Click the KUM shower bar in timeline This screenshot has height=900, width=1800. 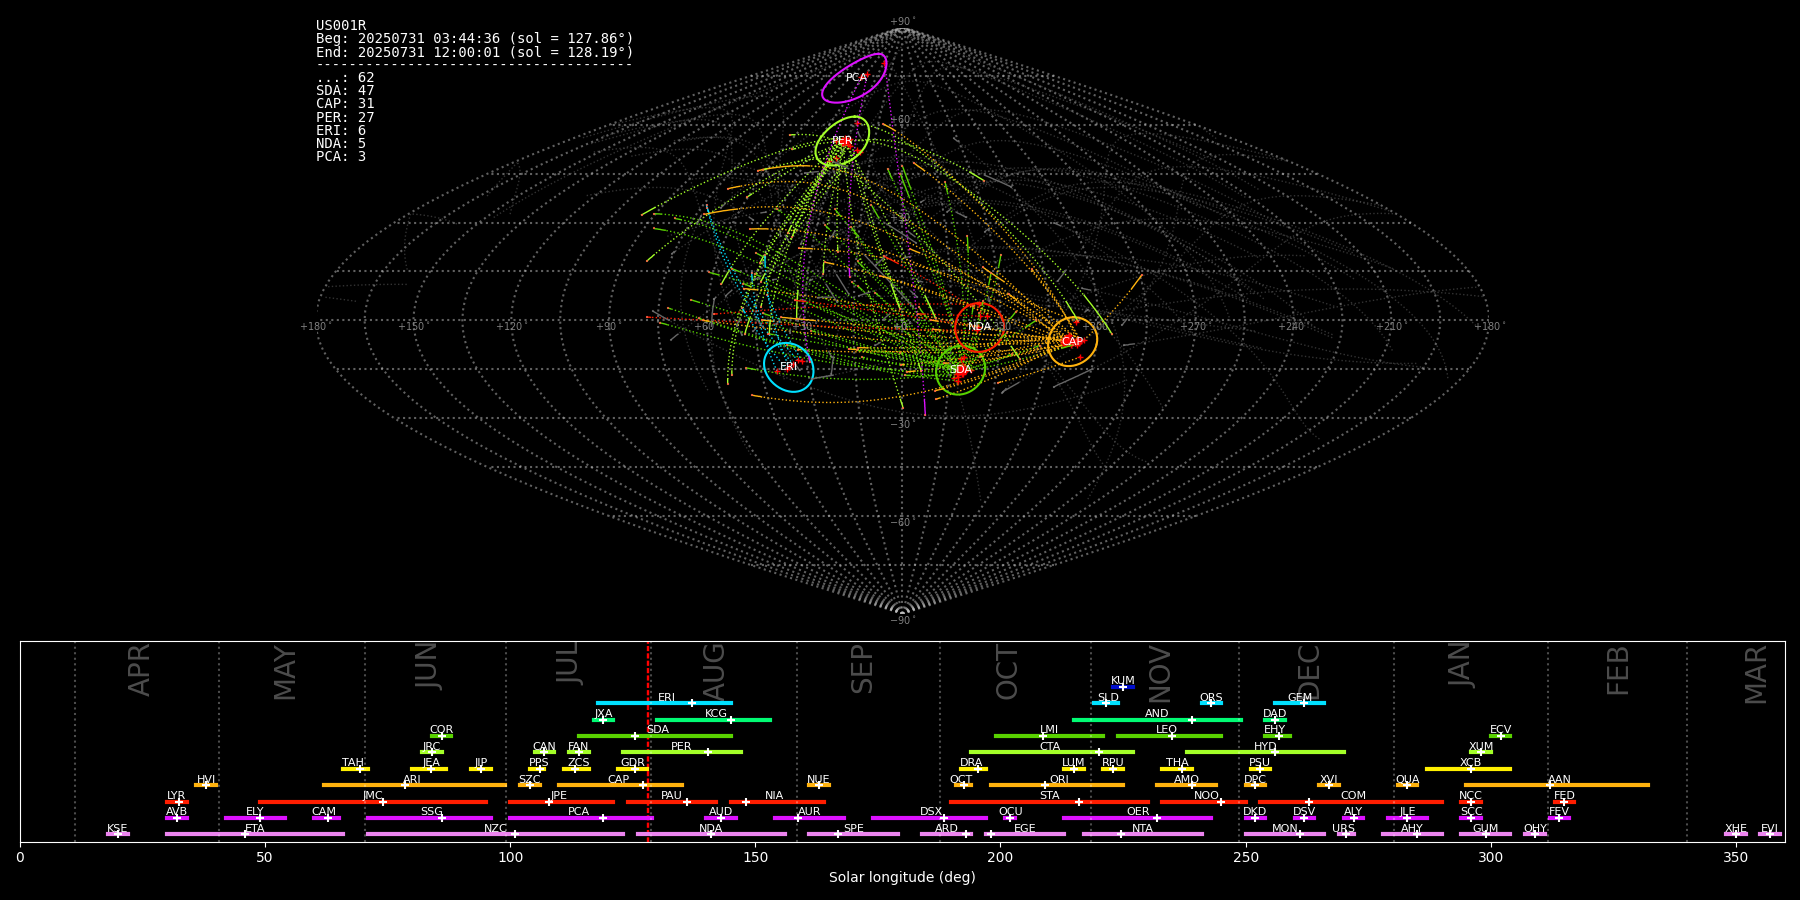(x=1123, y=687)
